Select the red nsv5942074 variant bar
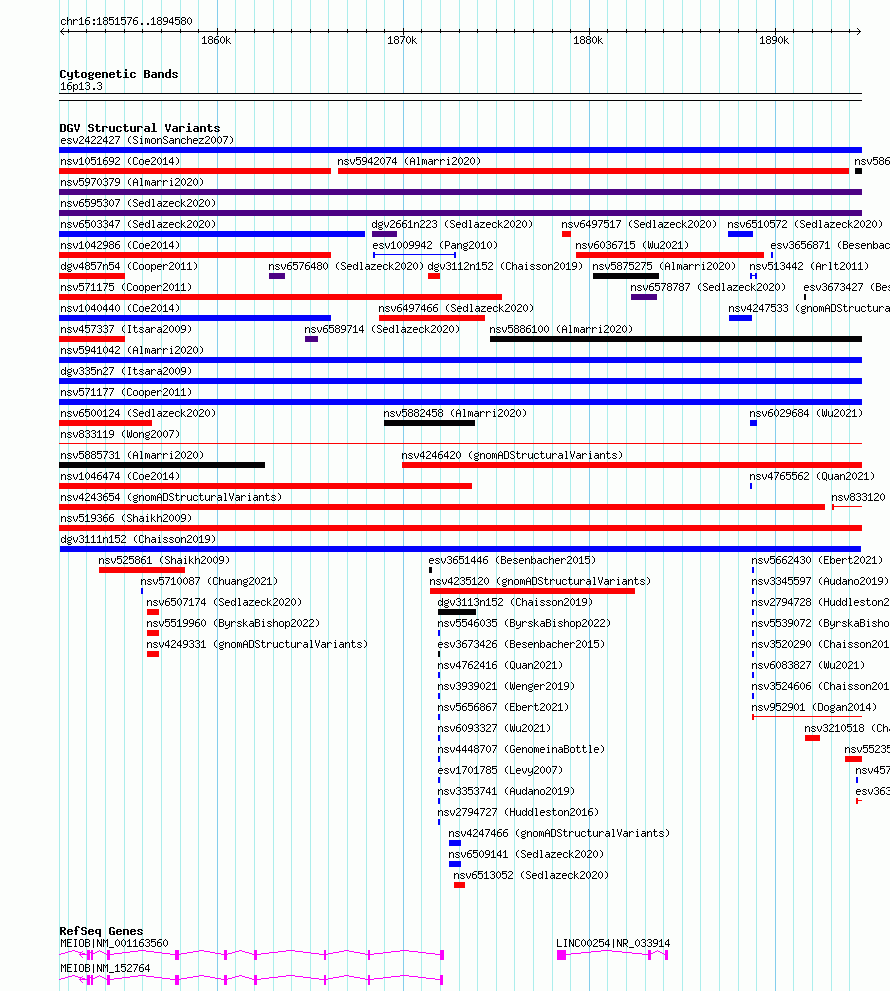The image size is (890, 991). click(x=594, y=171)
